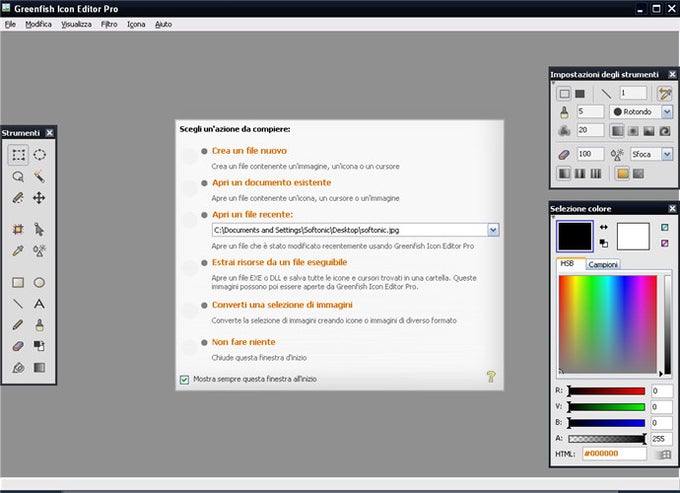The width and height of the screenshot is (680, 493).
Task: Enable the yellow color gradient option
Action: point(622,174)
